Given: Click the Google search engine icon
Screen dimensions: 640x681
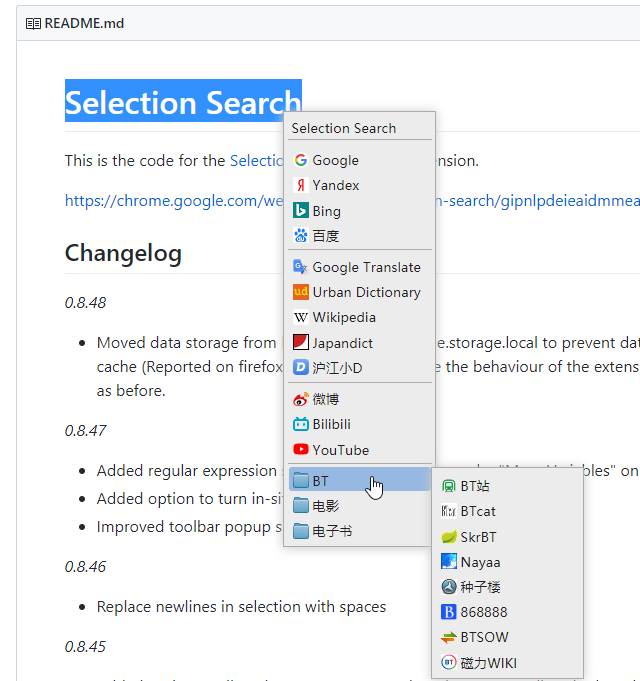Looking at the screenshot, I should pos(300,160).
